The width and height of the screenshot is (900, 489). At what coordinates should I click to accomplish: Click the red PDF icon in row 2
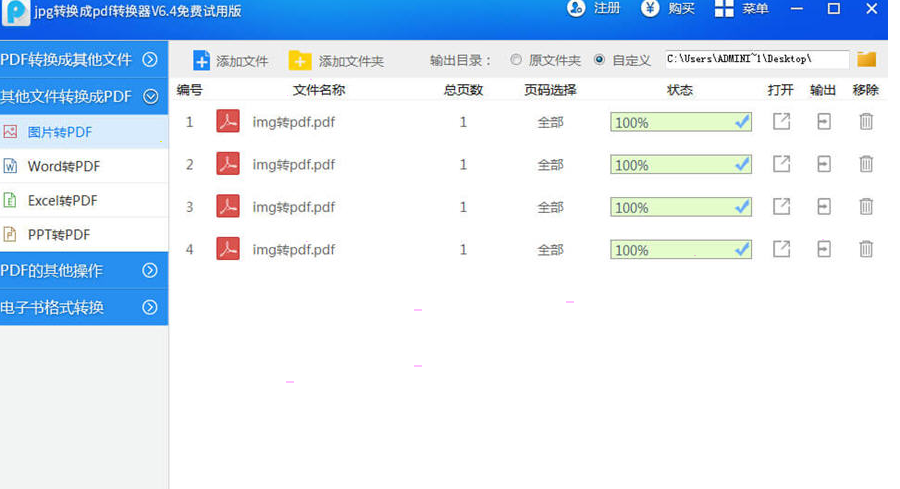click(228, 164)
